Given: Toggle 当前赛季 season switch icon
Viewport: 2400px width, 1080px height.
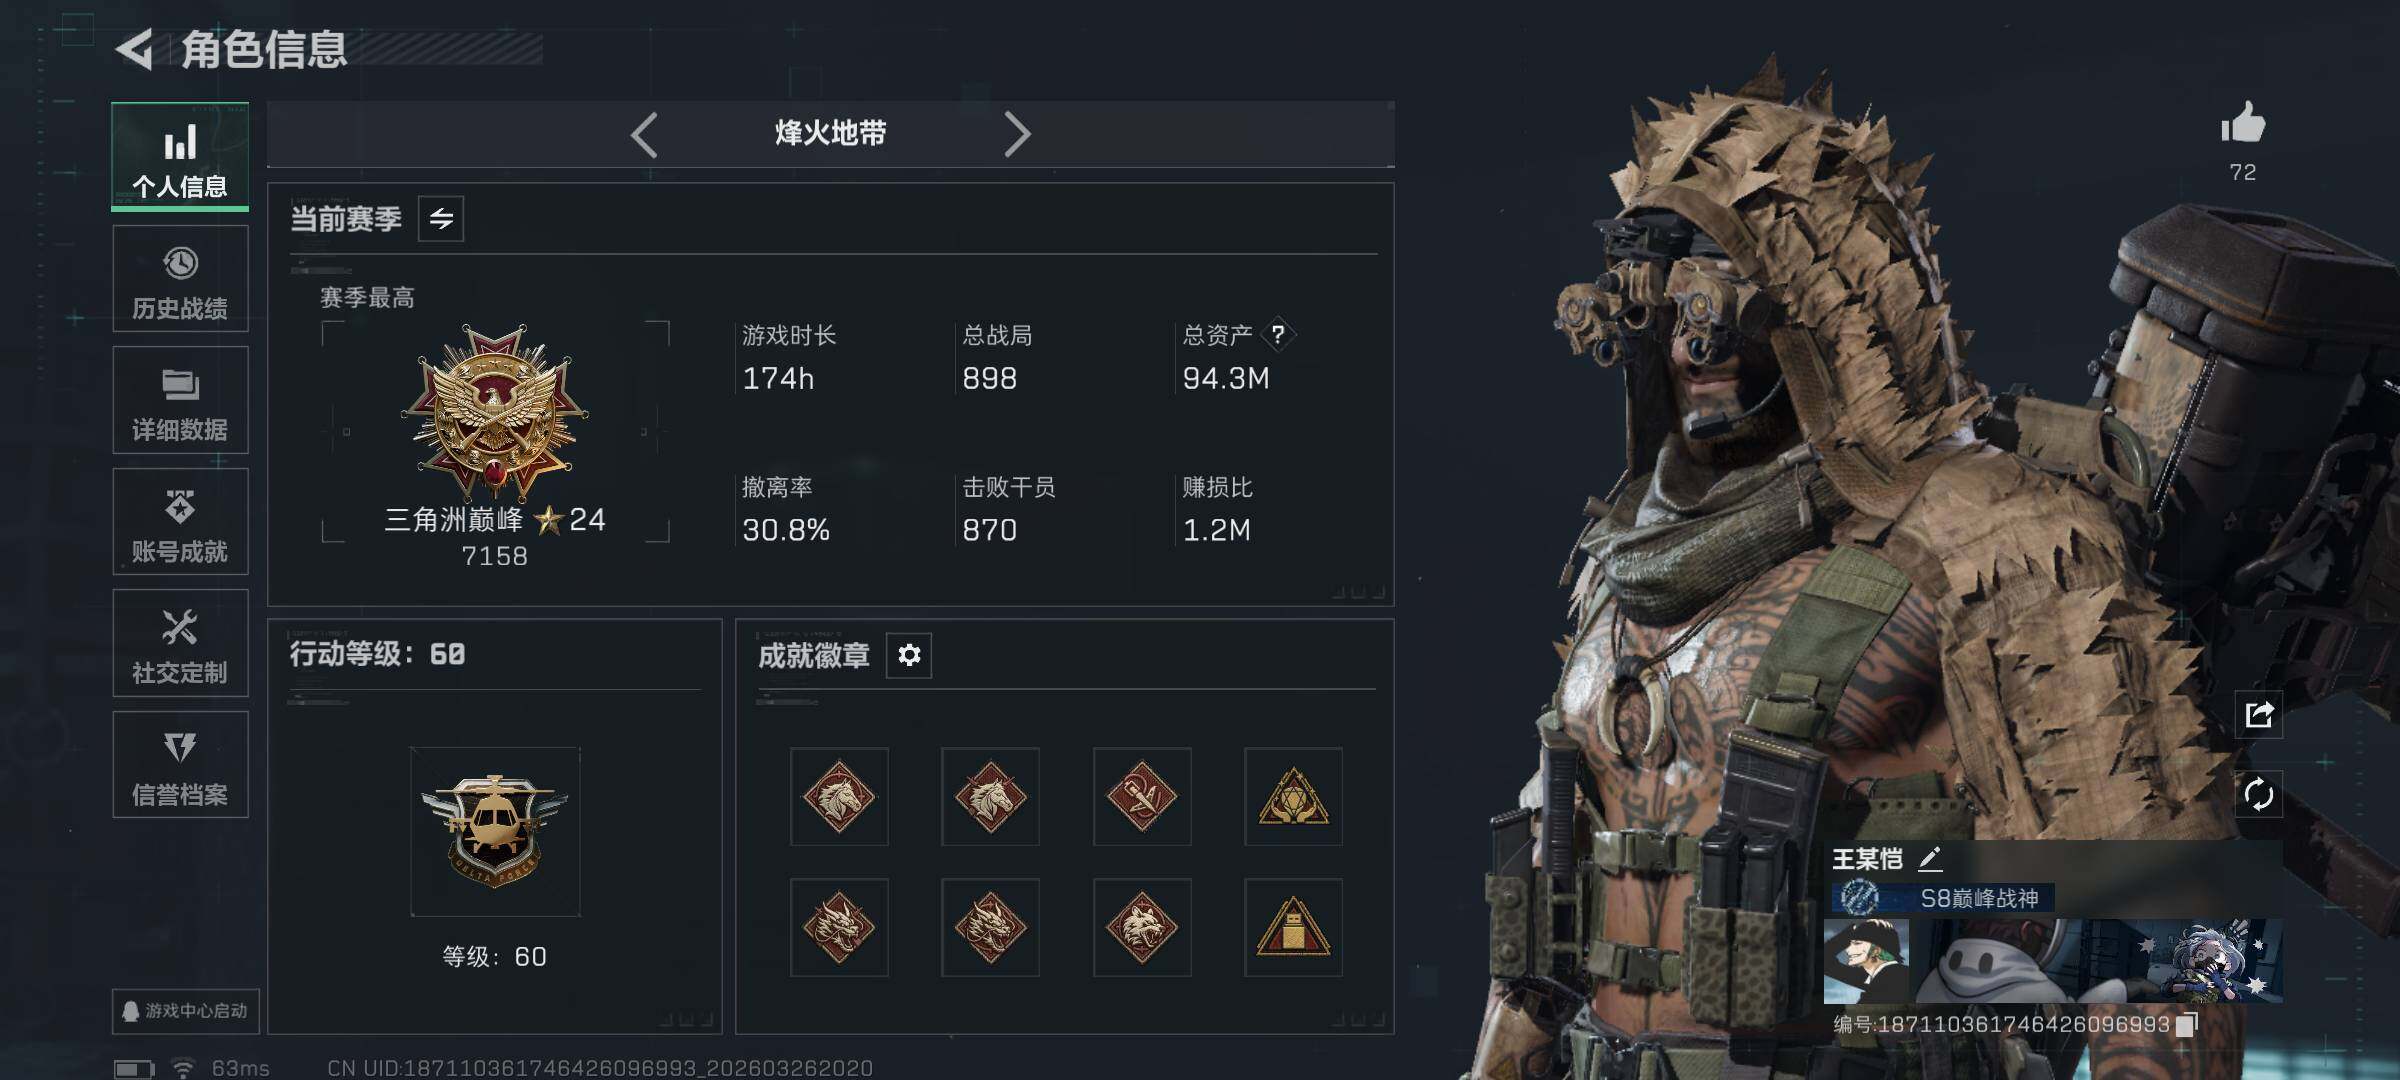Looking at the screenshot, I should (441, 218).
